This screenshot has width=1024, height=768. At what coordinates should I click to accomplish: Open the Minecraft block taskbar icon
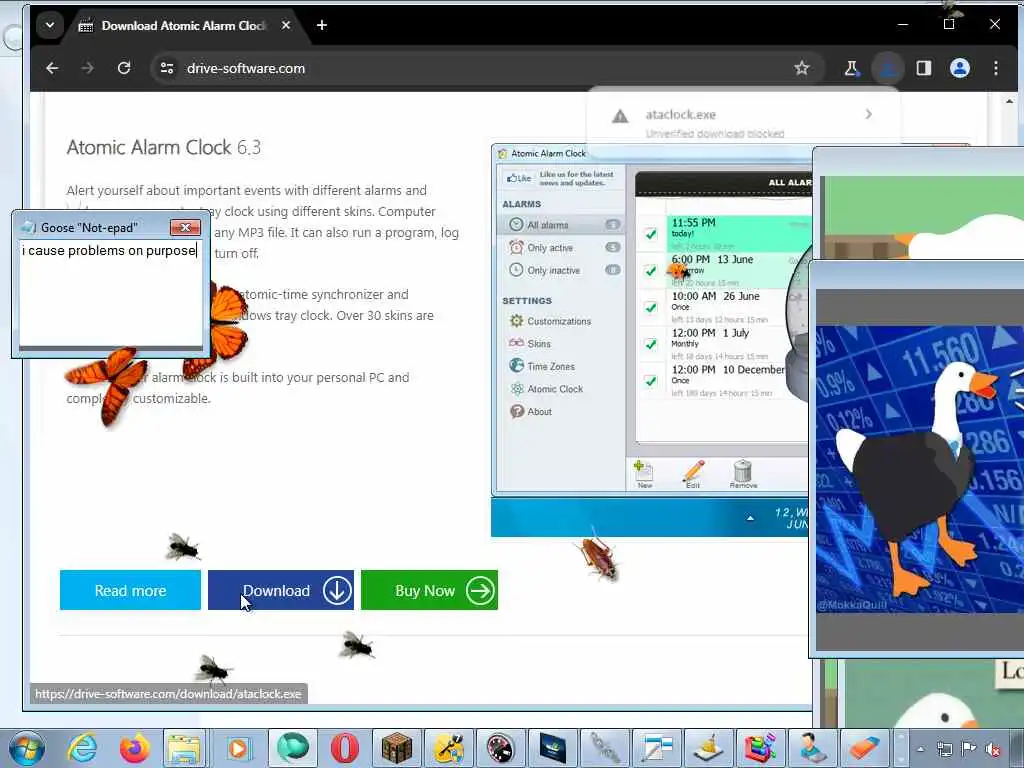pos(396,748)
